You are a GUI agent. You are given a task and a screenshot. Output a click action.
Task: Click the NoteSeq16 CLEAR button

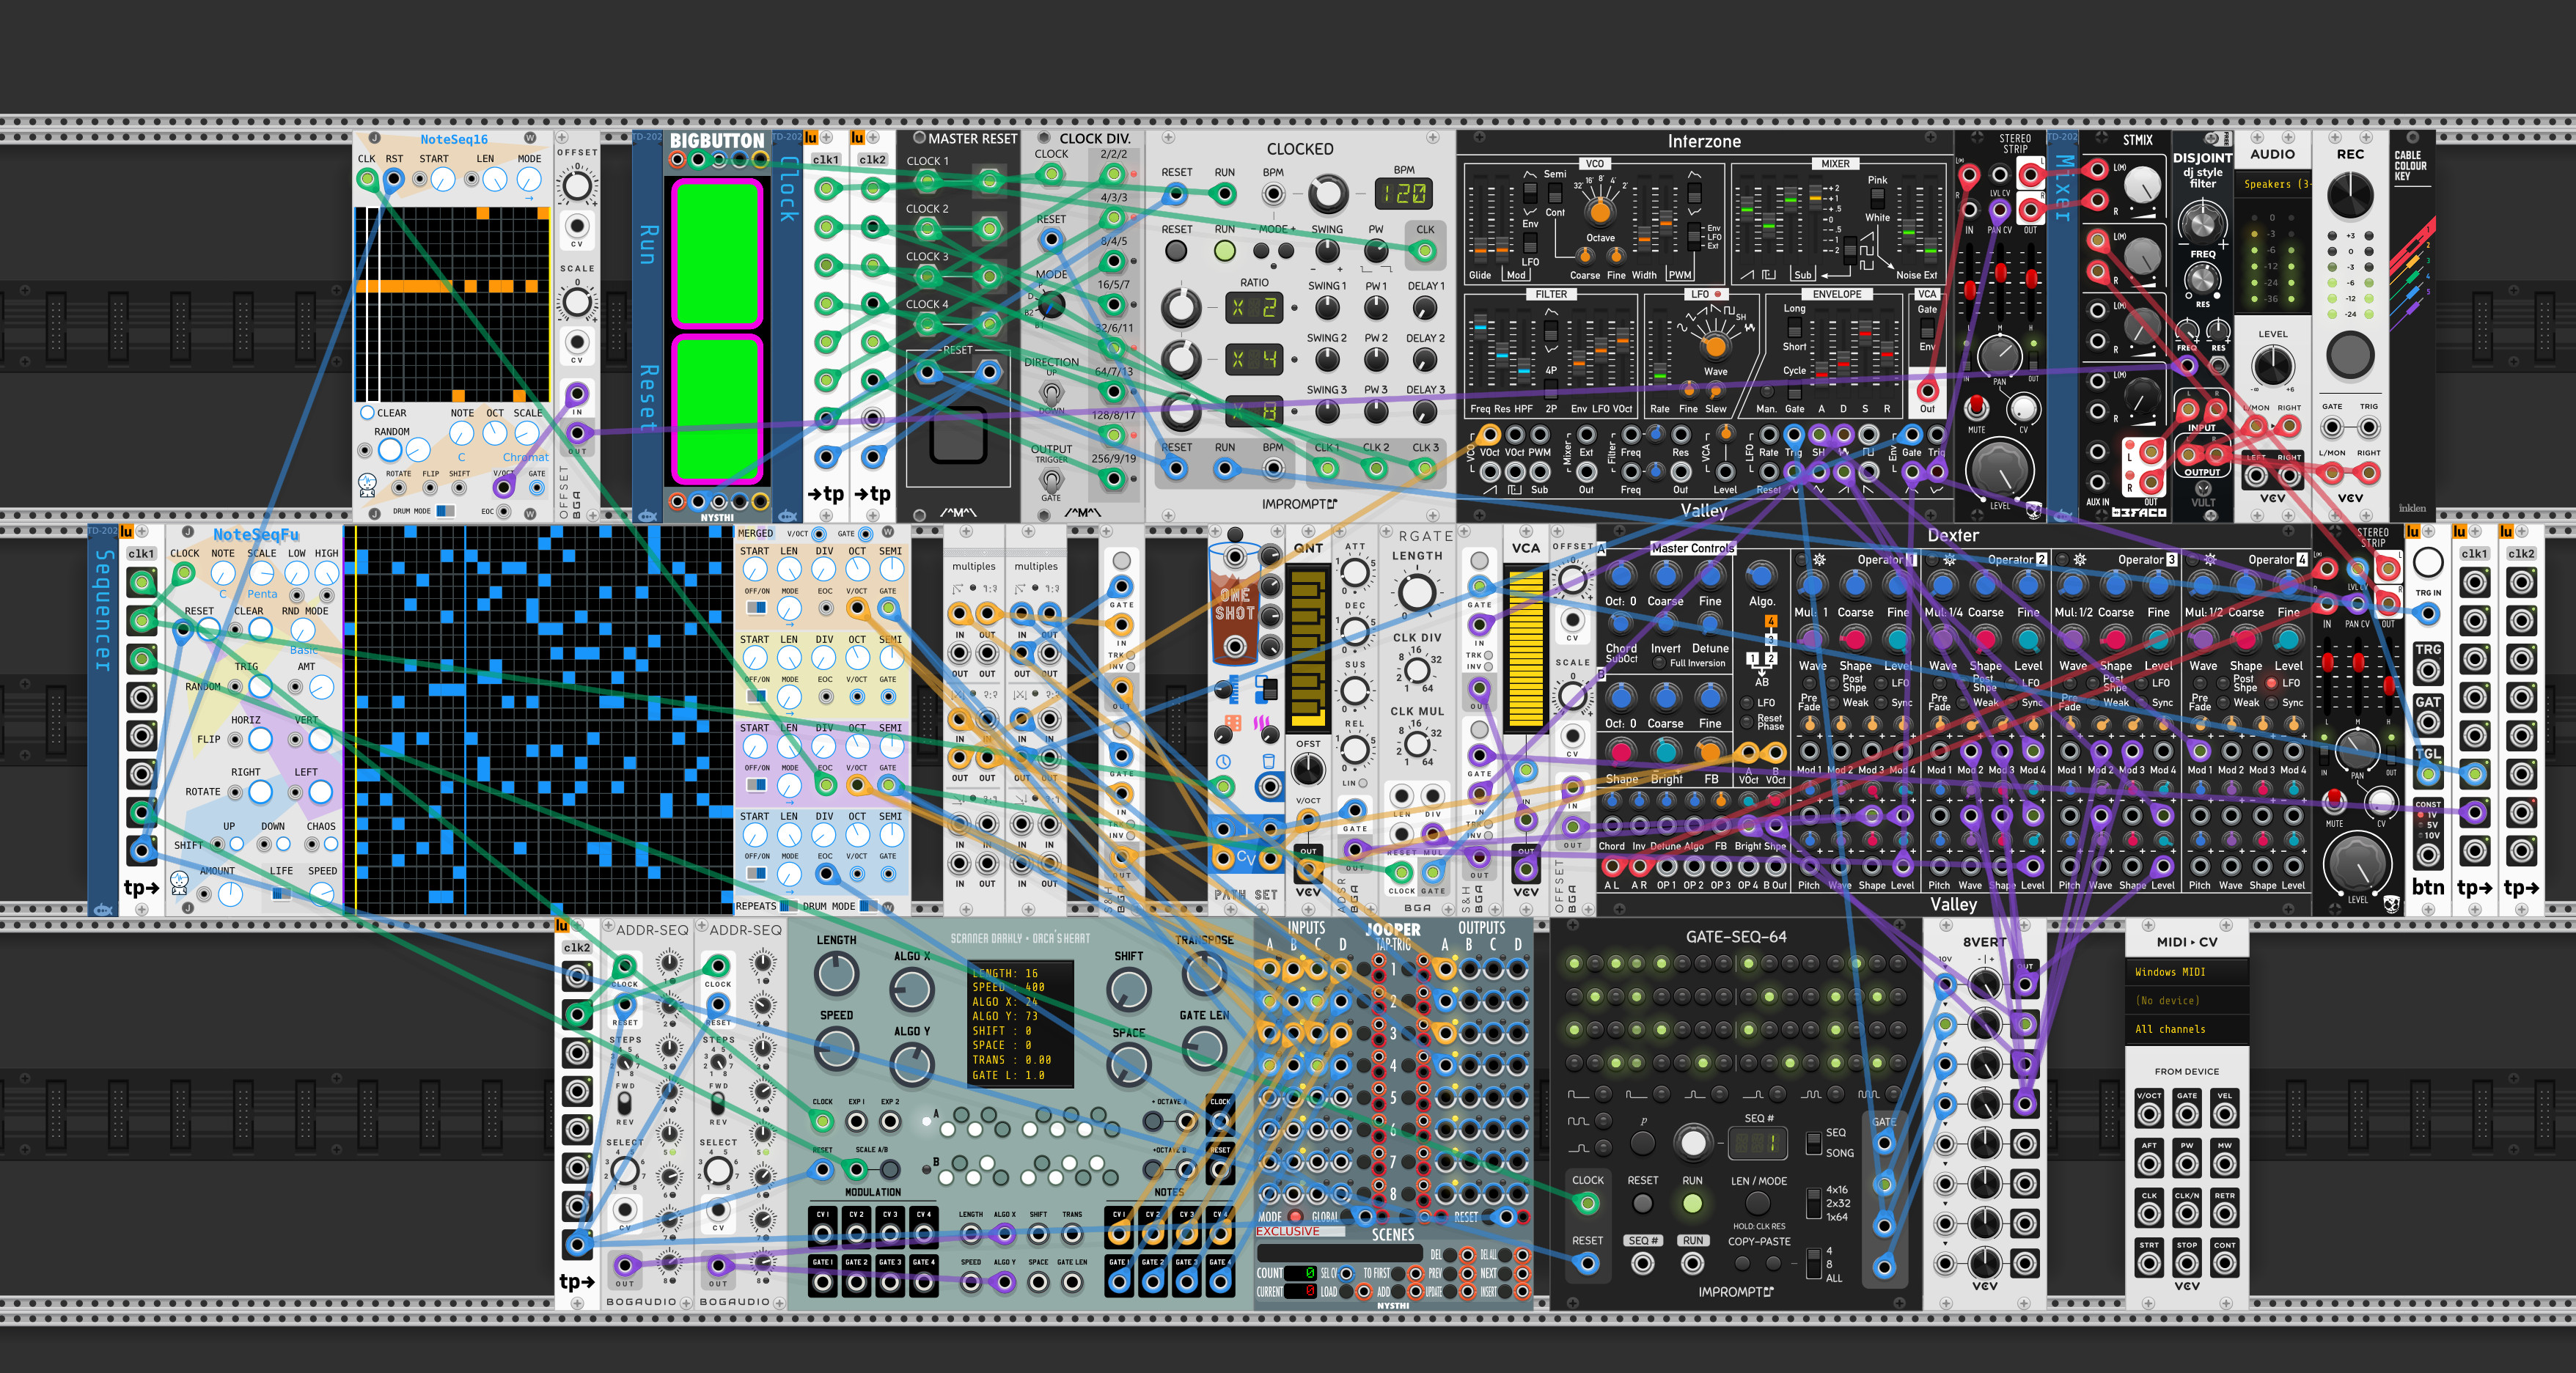pyautogui.click(x=367, y=413)
